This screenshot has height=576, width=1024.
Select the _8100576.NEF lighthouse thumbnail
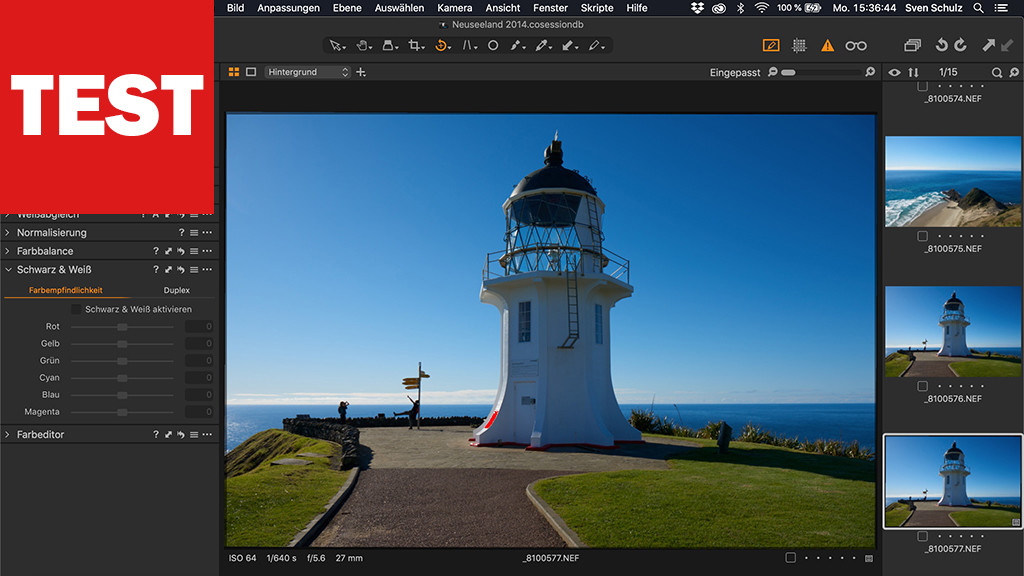(x=953, y=331)
